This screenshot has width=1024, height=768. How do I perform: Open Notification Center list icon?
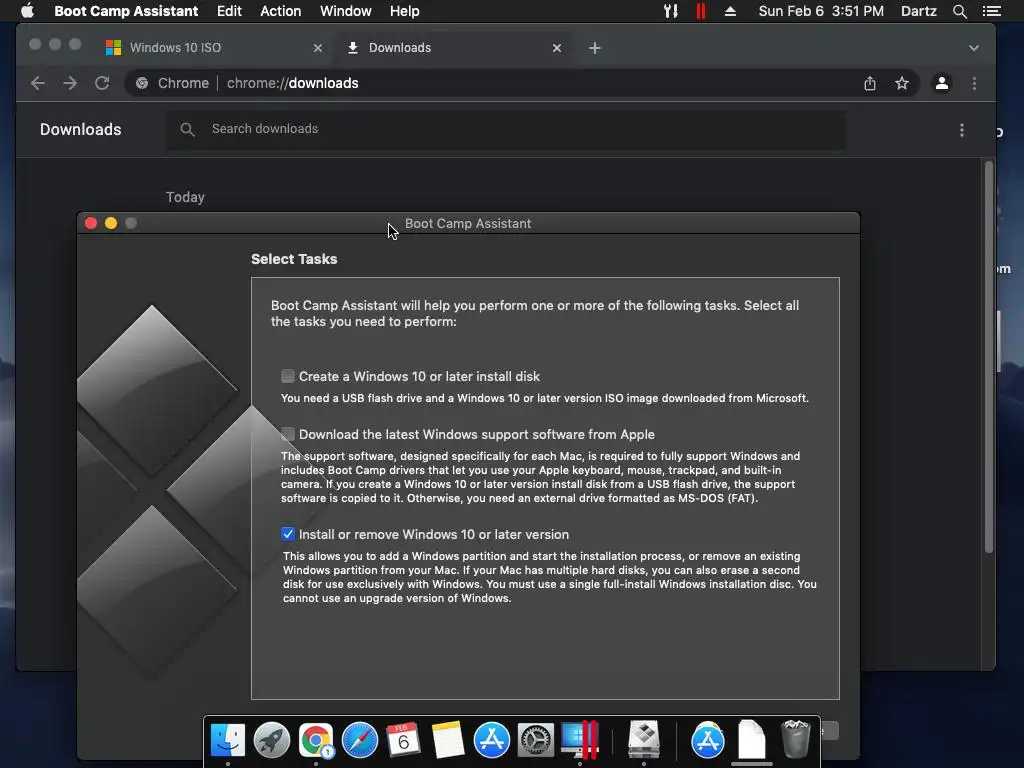991,11
